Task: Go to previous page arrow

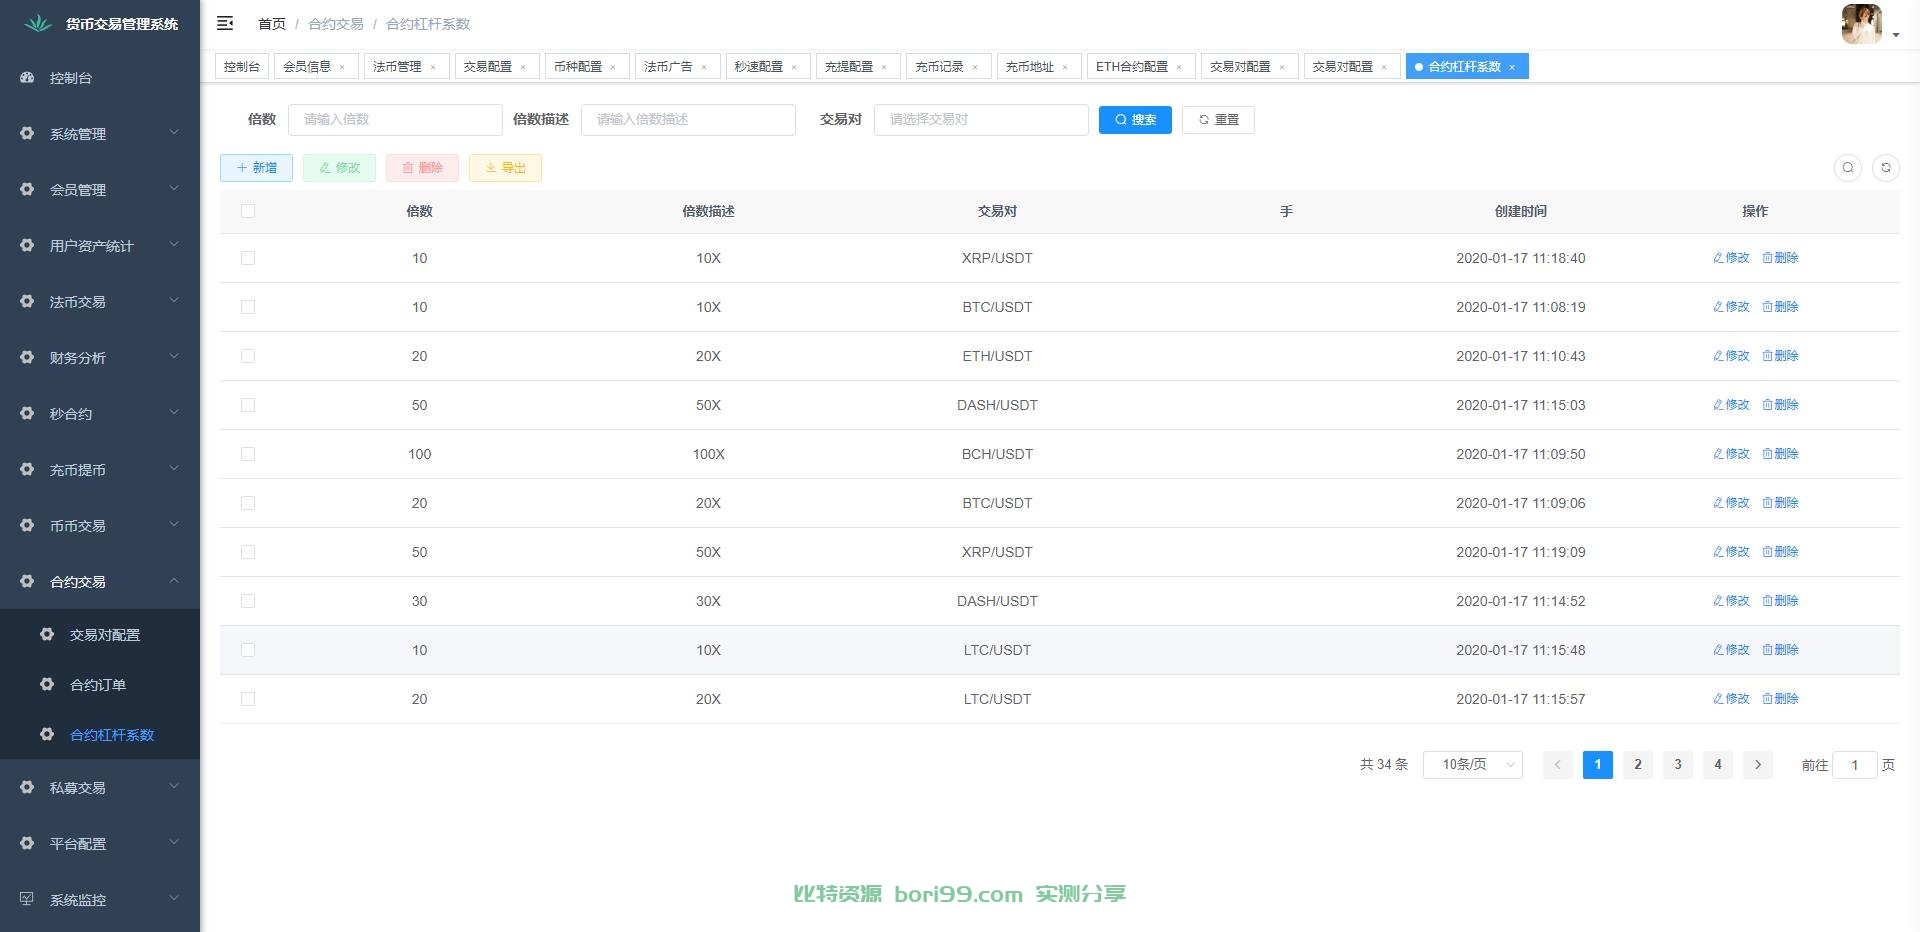Action: (1558, 765)
